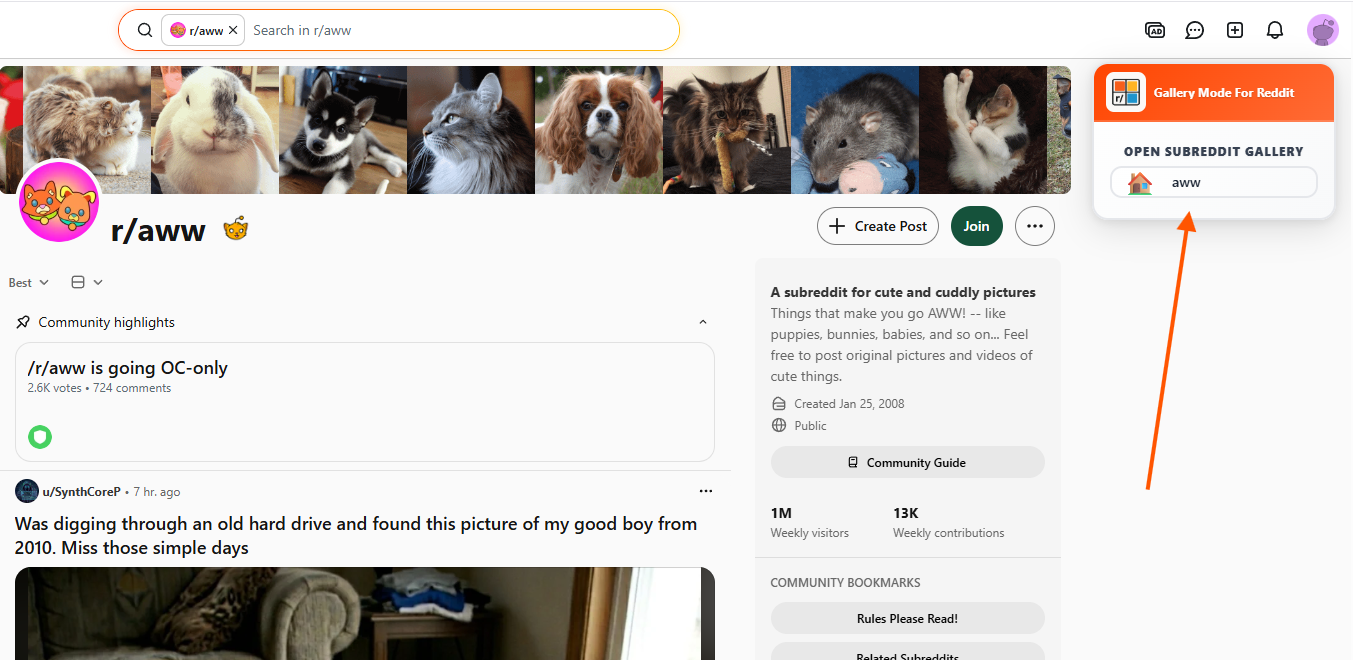
Task: Click the r/aww community avatar
Action: [59, 202]
